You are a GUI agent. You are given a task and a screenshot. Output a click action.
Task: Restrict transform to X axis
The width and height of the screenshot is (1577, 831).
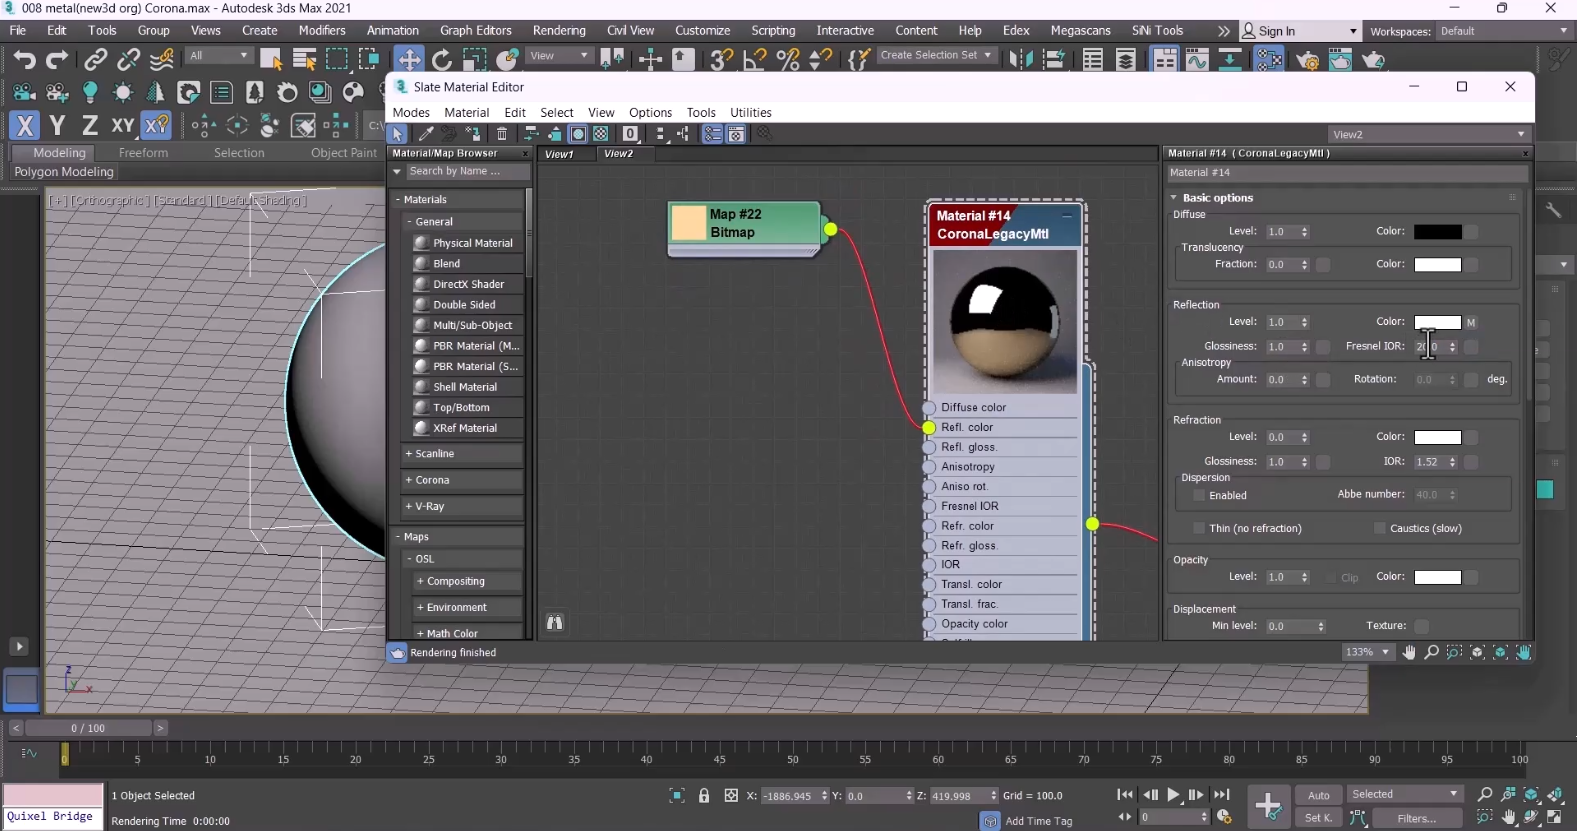[24, 125]
